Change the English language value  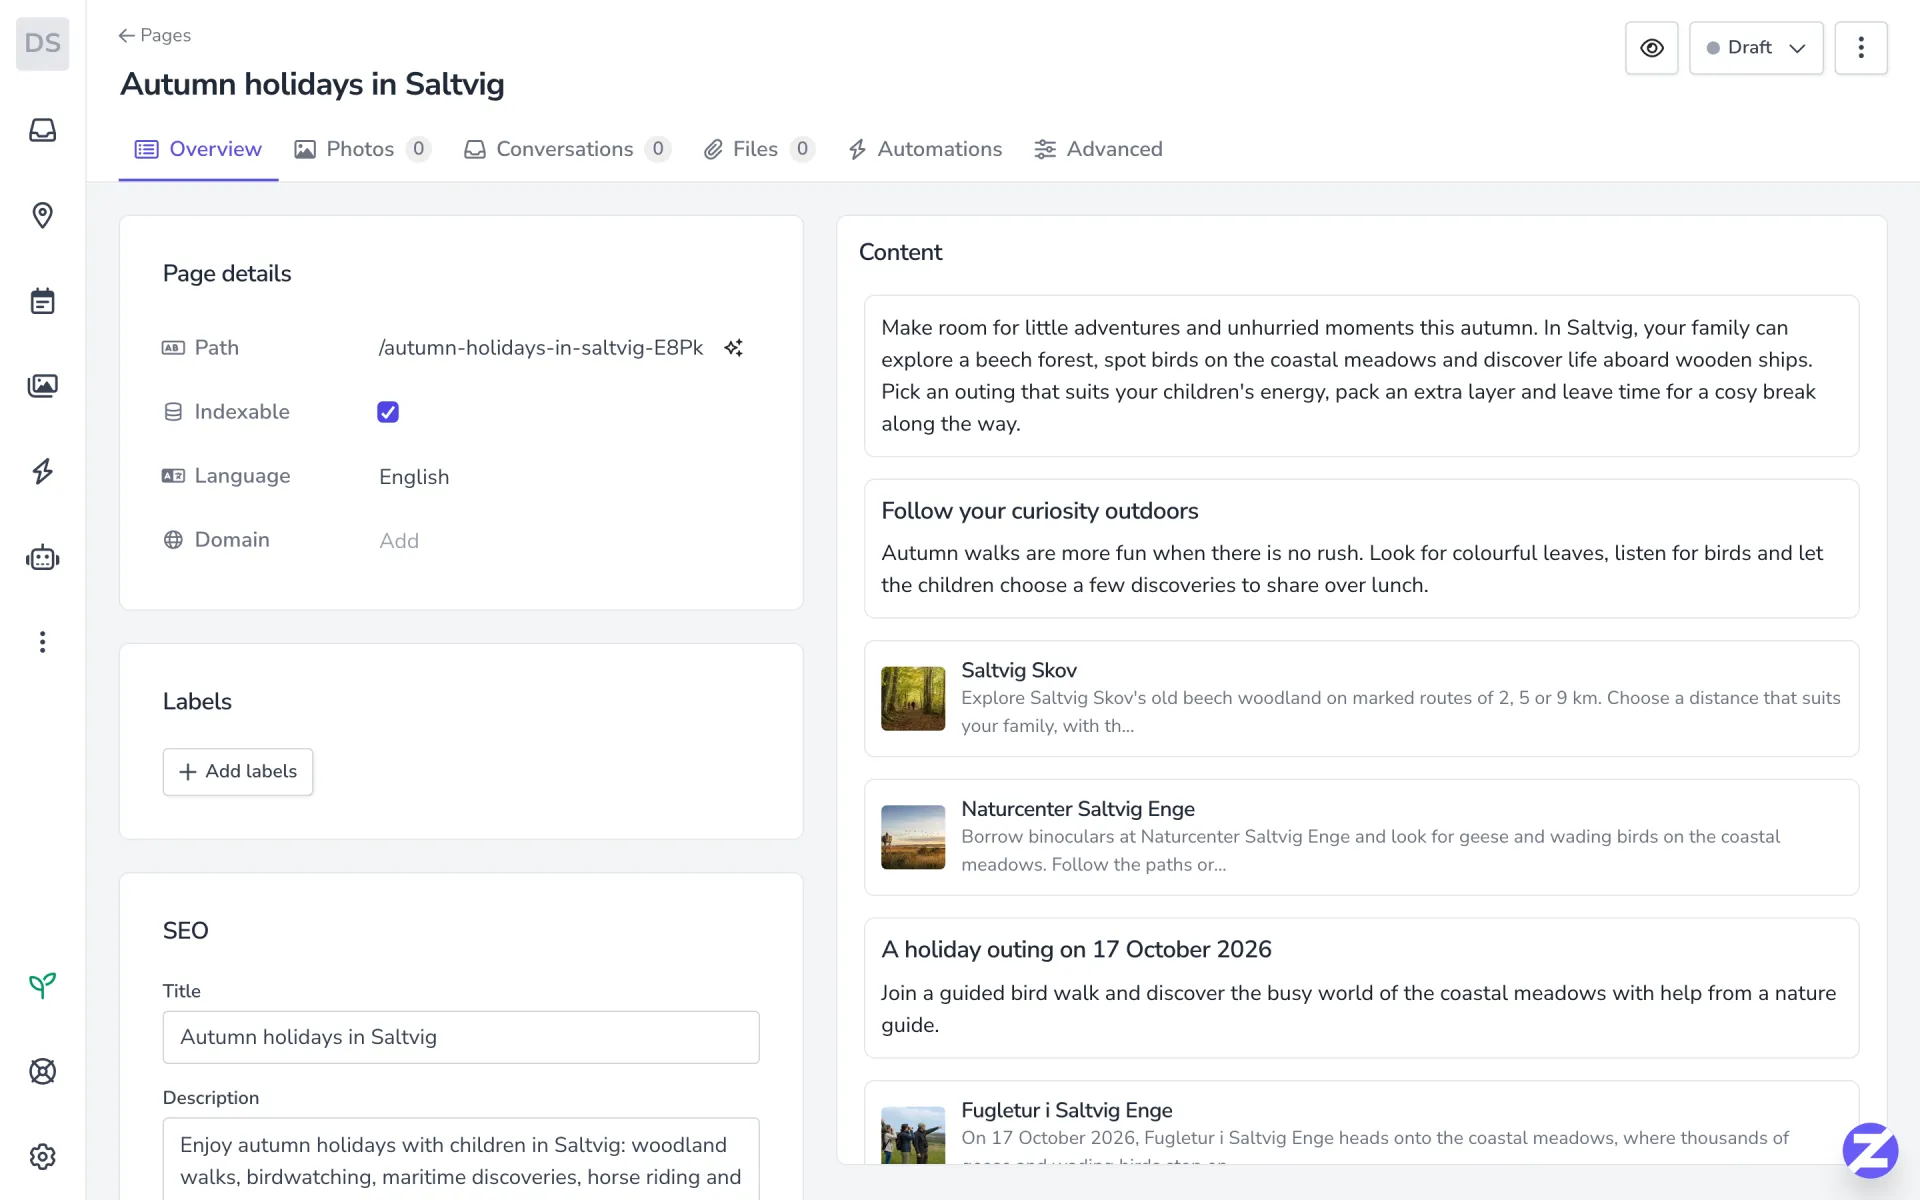point(414,477)
